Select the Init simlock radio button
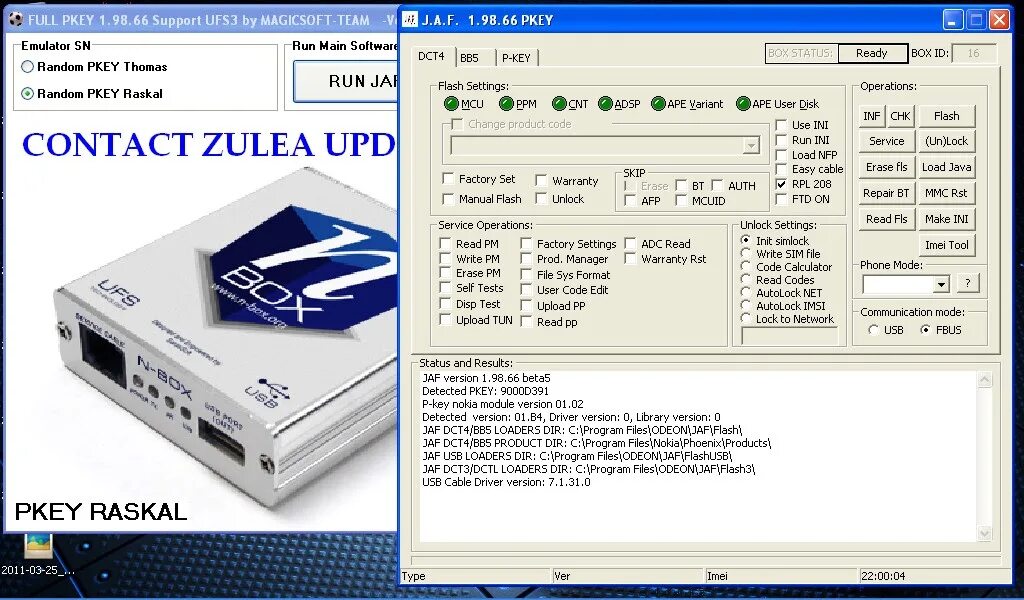Screen dimensions: 1024x600 [x=745, y=240]
